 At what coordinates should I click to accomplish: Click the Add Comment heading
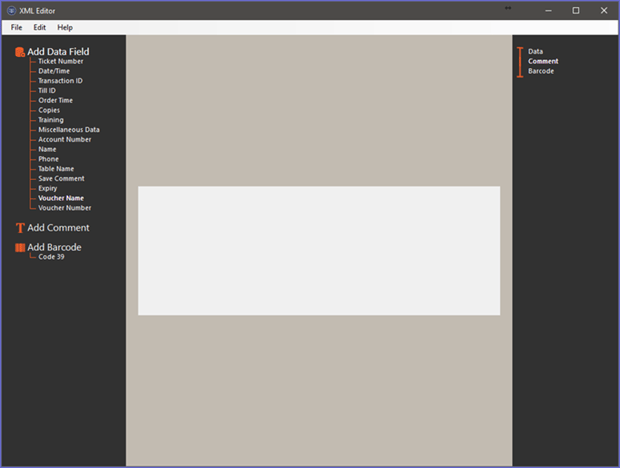pyautogui.click(x=58, y=228)
